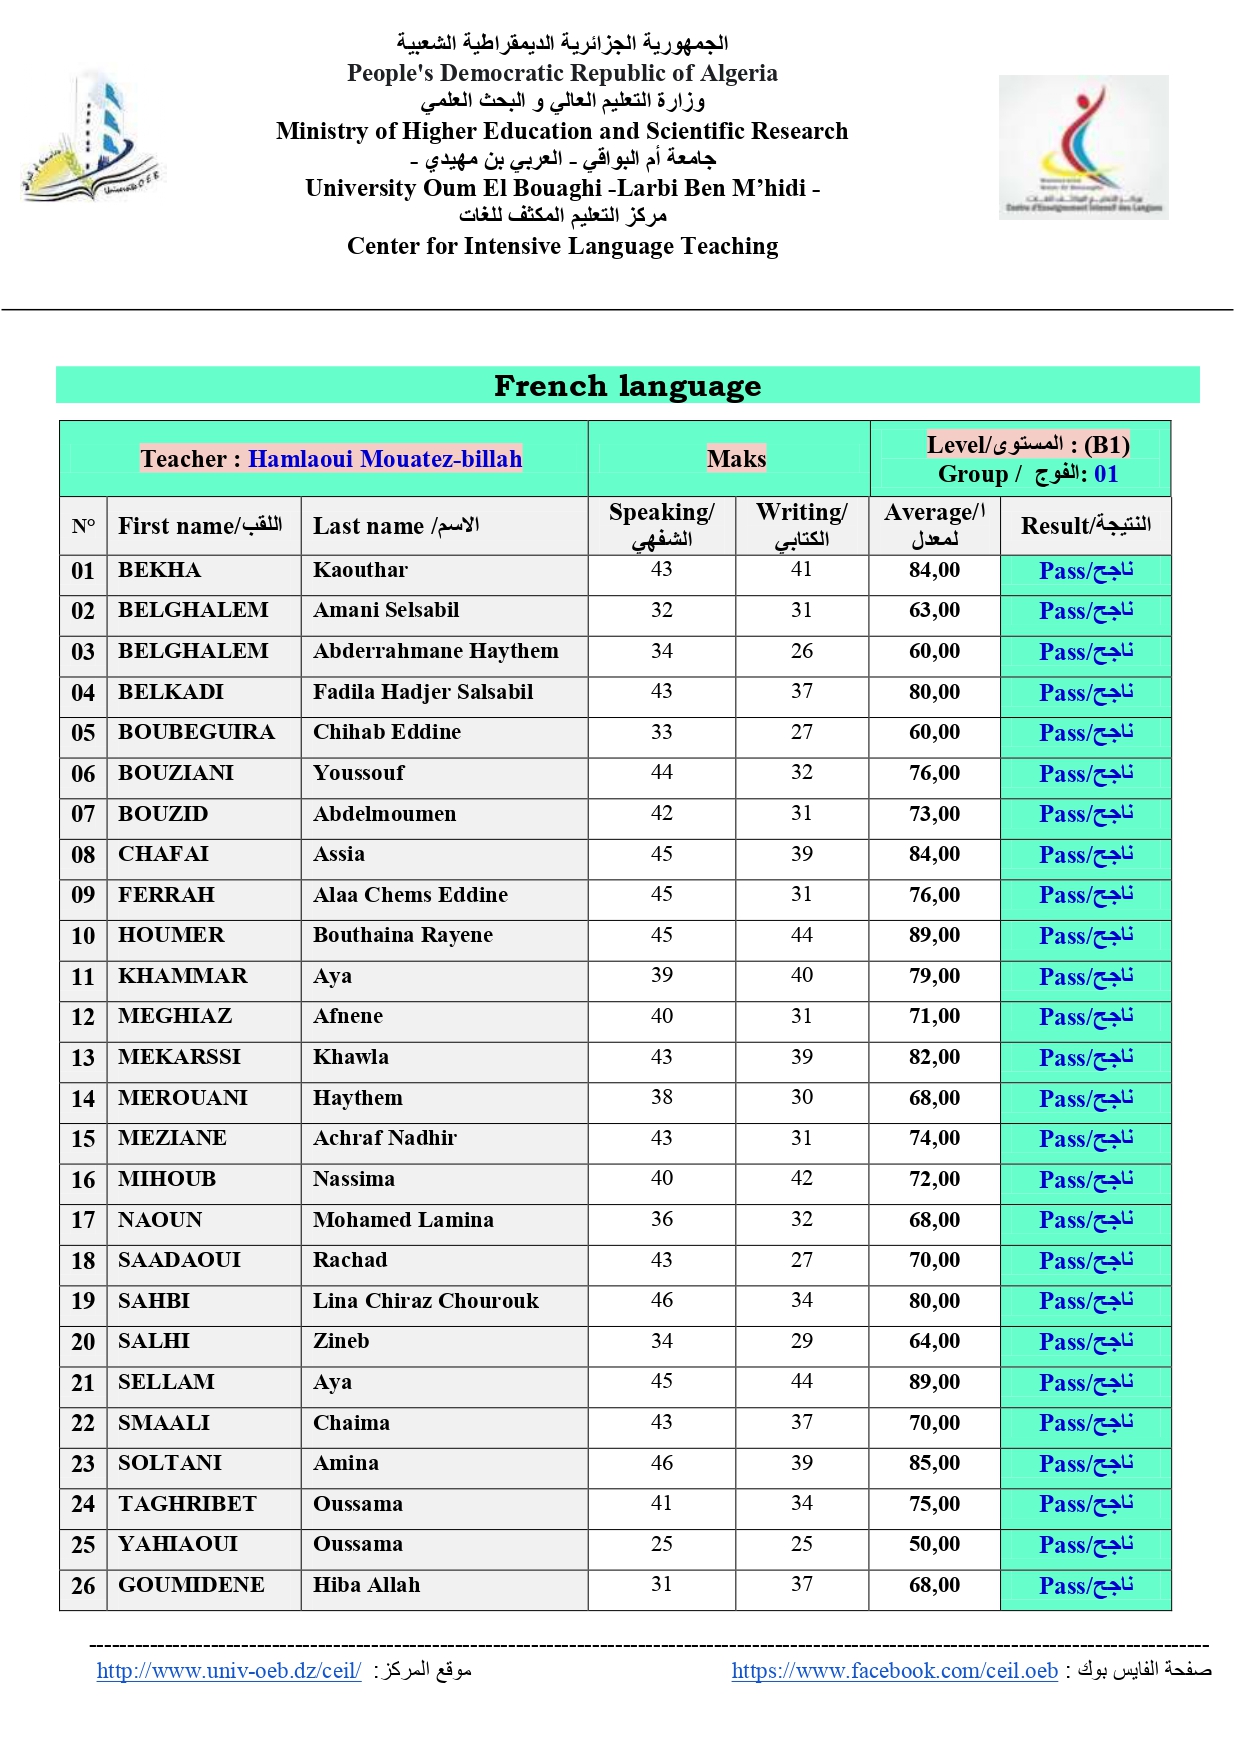Screen dimensions: 1241x1755
Task: Click the language center logo at top right
Action: coord(1083,147)
